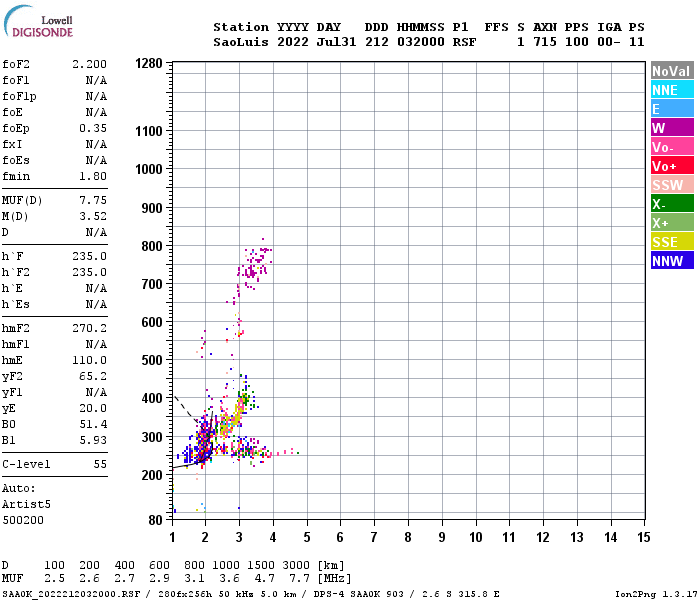
Task: Select the X+ light green legend swatch
Action: 672,223
